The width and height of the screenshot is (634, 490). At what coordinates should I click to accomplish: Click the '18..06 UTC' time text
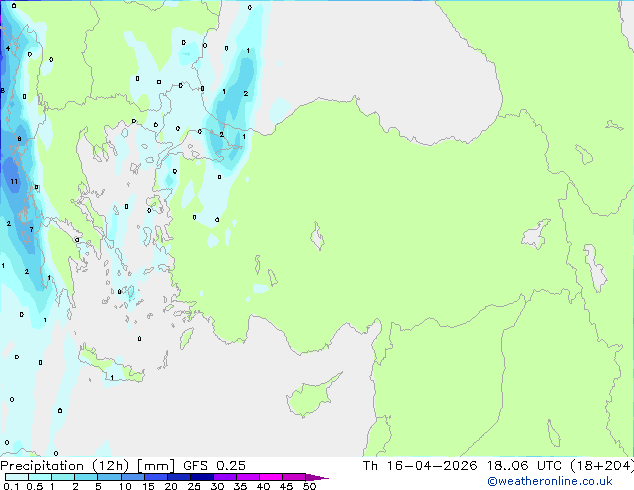pos(524,466)
